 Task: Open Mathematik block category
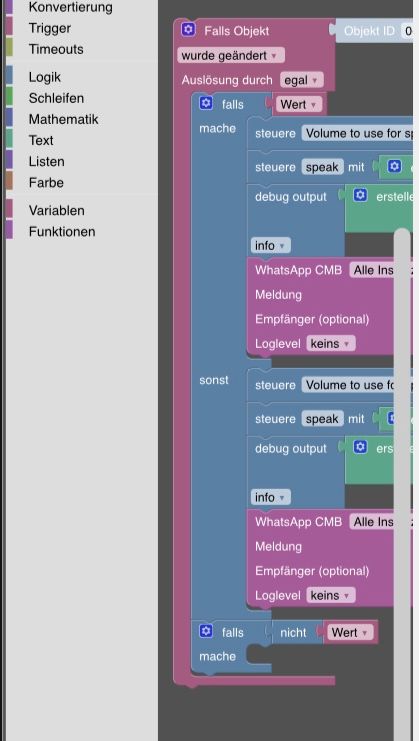click(x=63, y=119)
